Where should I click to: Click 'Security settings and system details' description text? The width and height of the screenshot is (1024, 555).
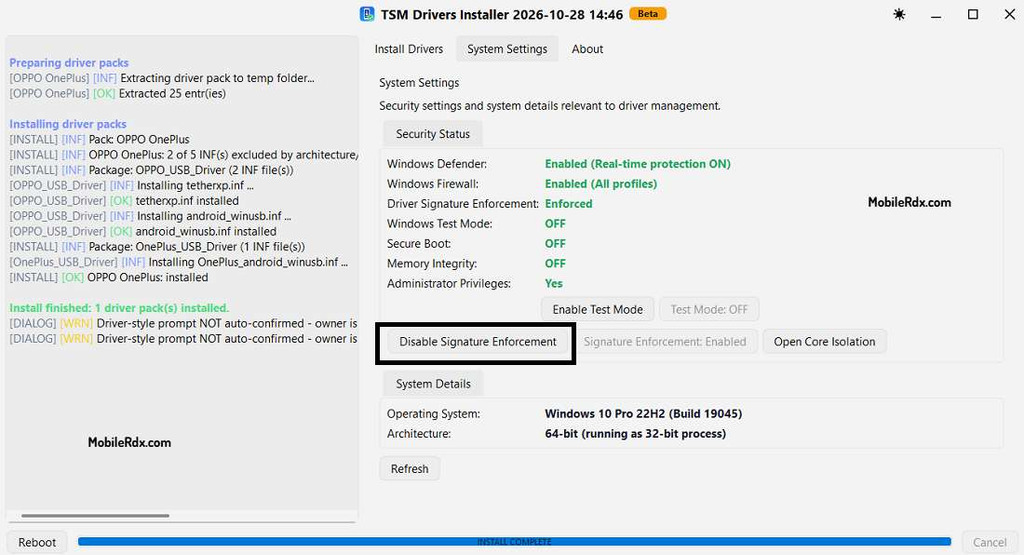click(549, 106)
